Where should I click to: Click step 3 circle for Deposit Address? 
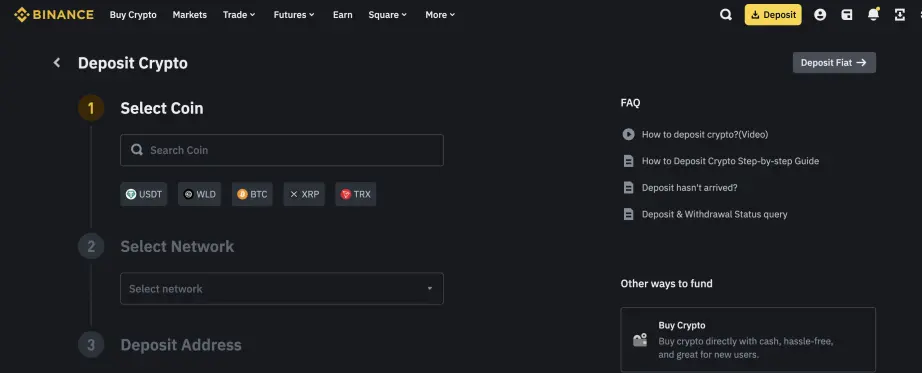[91, 345]
